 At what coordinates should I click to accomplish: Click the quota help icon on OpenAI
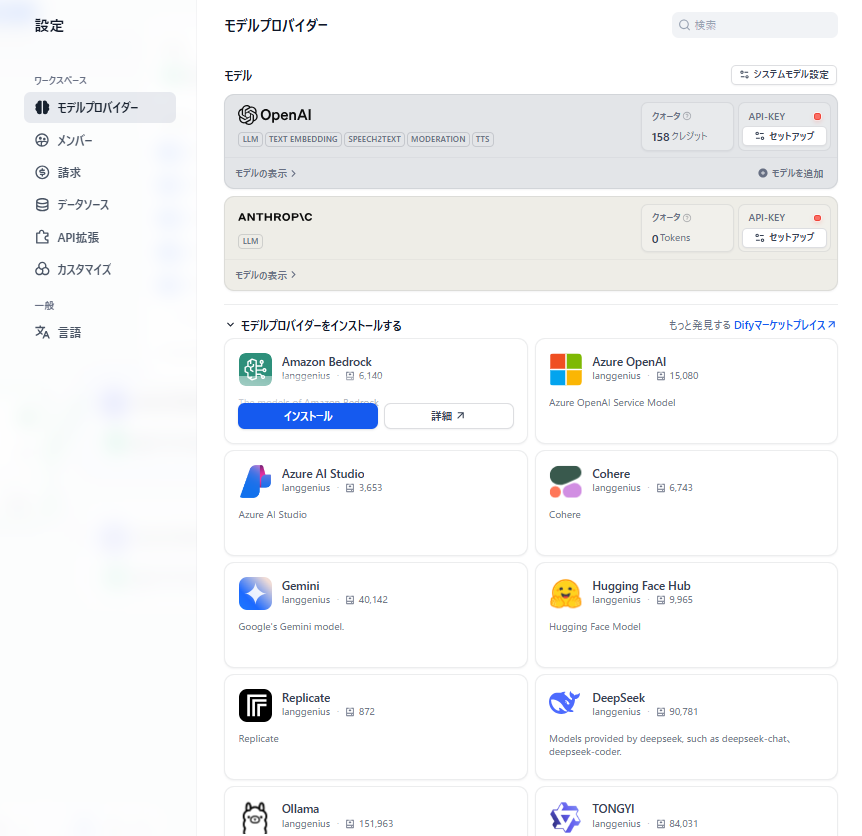point(687,117)
